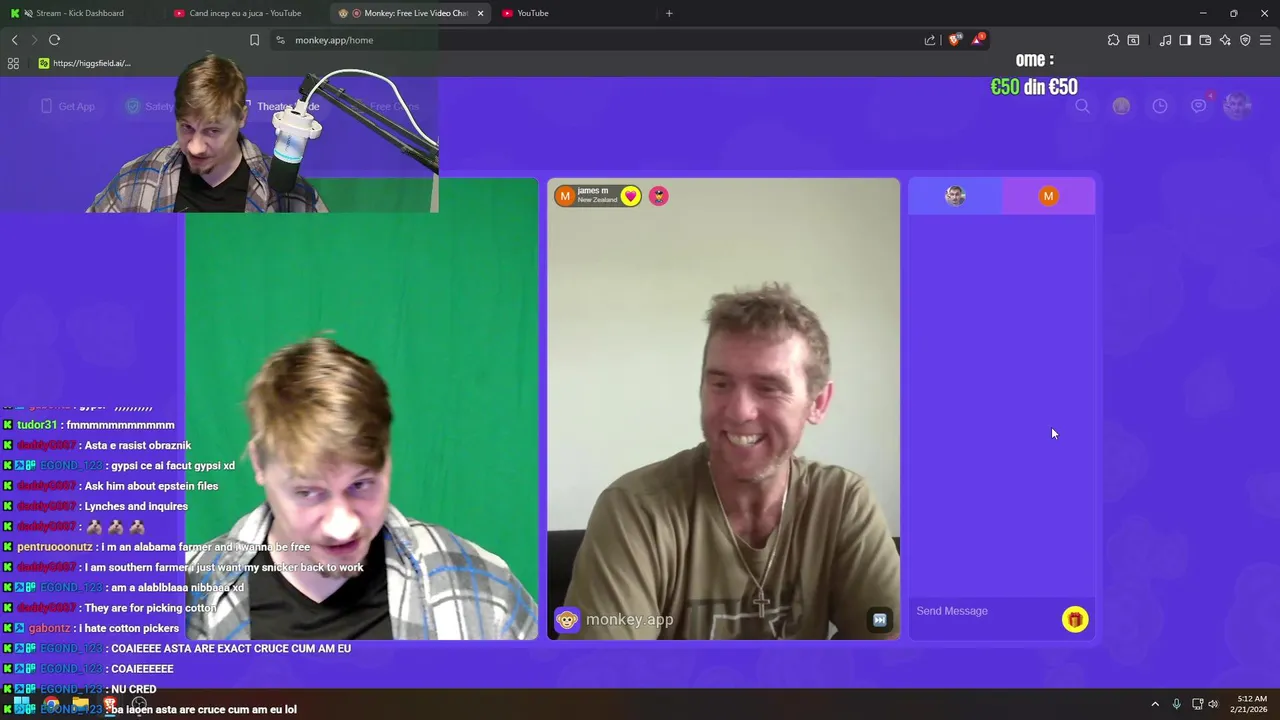Click username gabontz in chat overlay

(49, 628)
